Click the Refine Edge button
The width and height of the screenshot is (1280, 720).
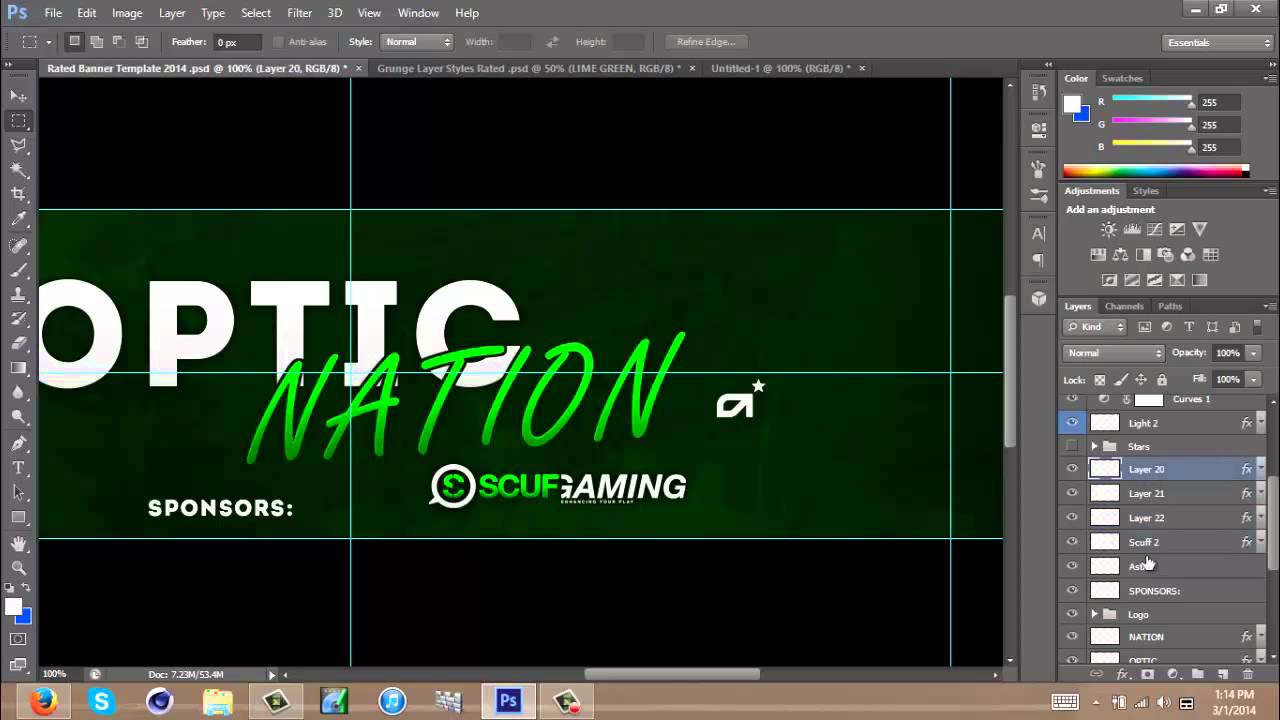tap(706, 42)
